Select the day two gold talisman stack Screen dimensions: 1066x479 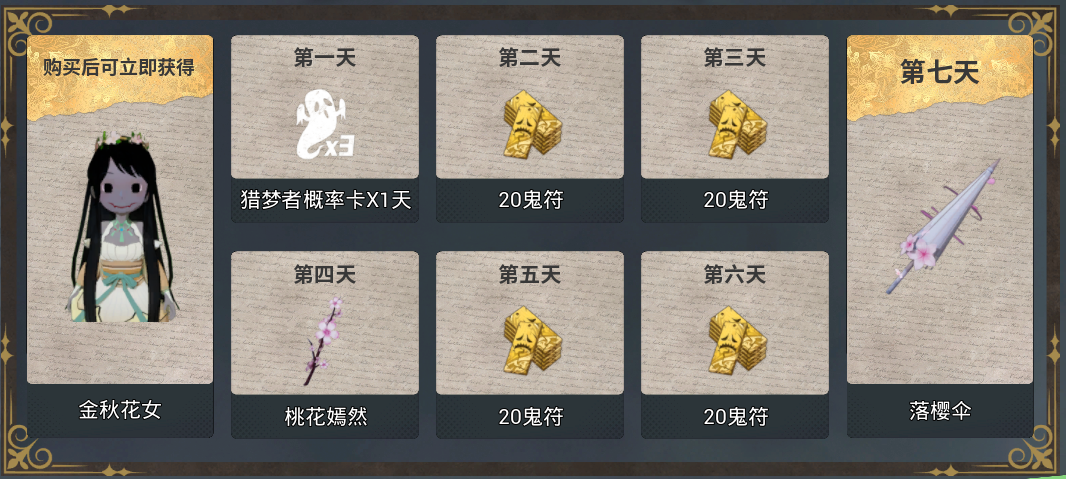click(532, 124)
